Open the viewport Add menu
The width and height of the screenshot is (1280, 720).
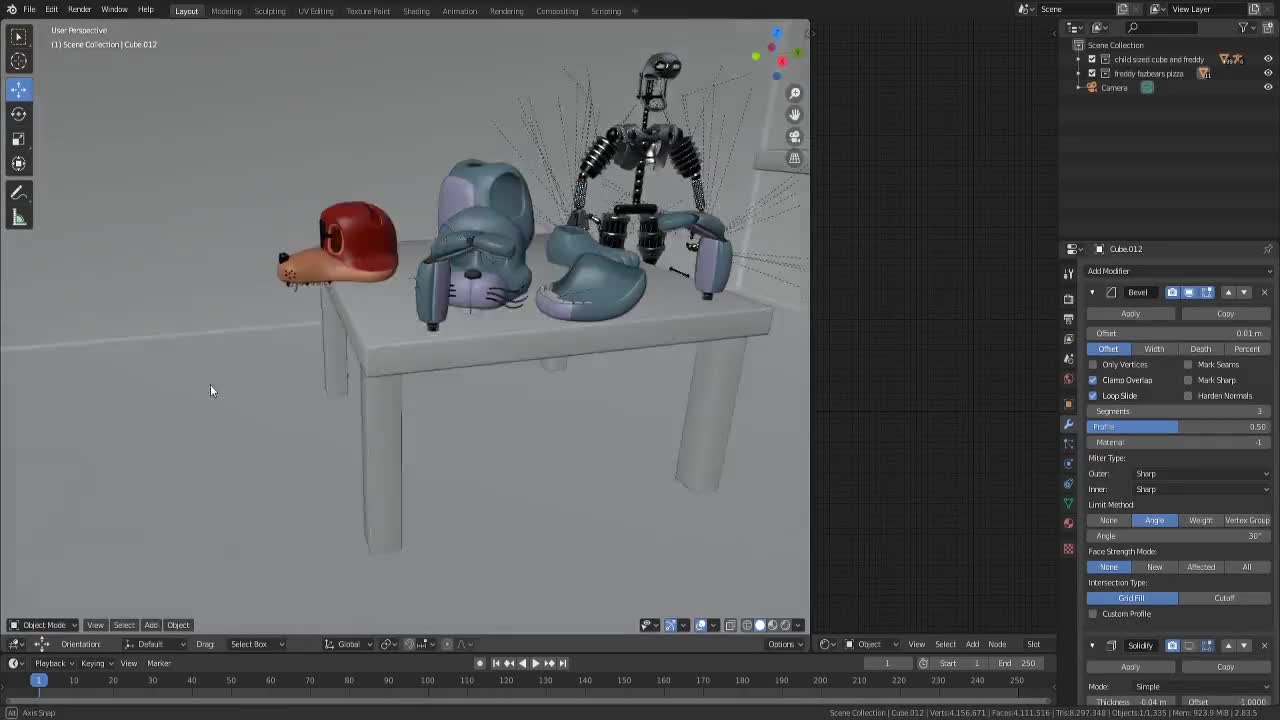(151, 625)
